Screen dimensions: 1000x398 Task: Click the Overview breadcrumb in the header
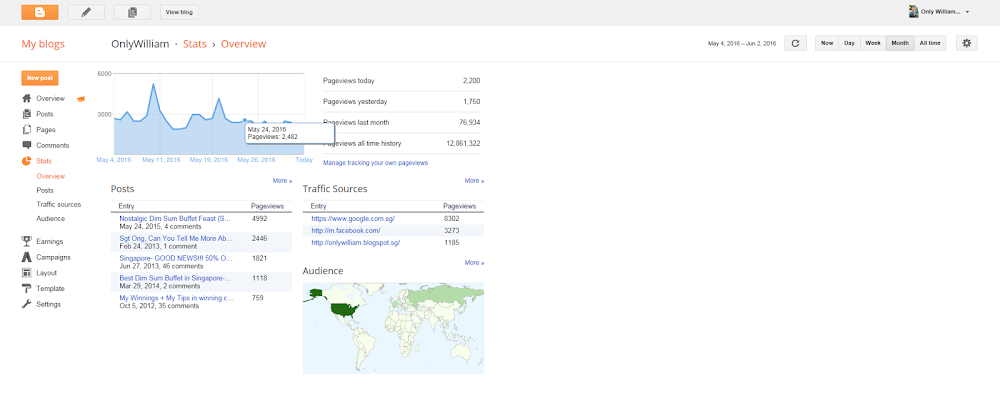[x=244, y=44]
